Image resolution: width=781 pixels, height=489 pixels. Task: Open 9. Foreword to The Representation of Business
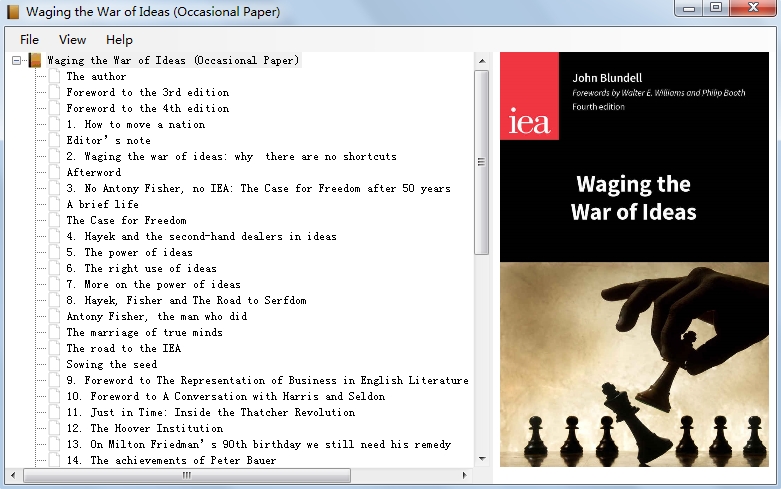(267, 379)
